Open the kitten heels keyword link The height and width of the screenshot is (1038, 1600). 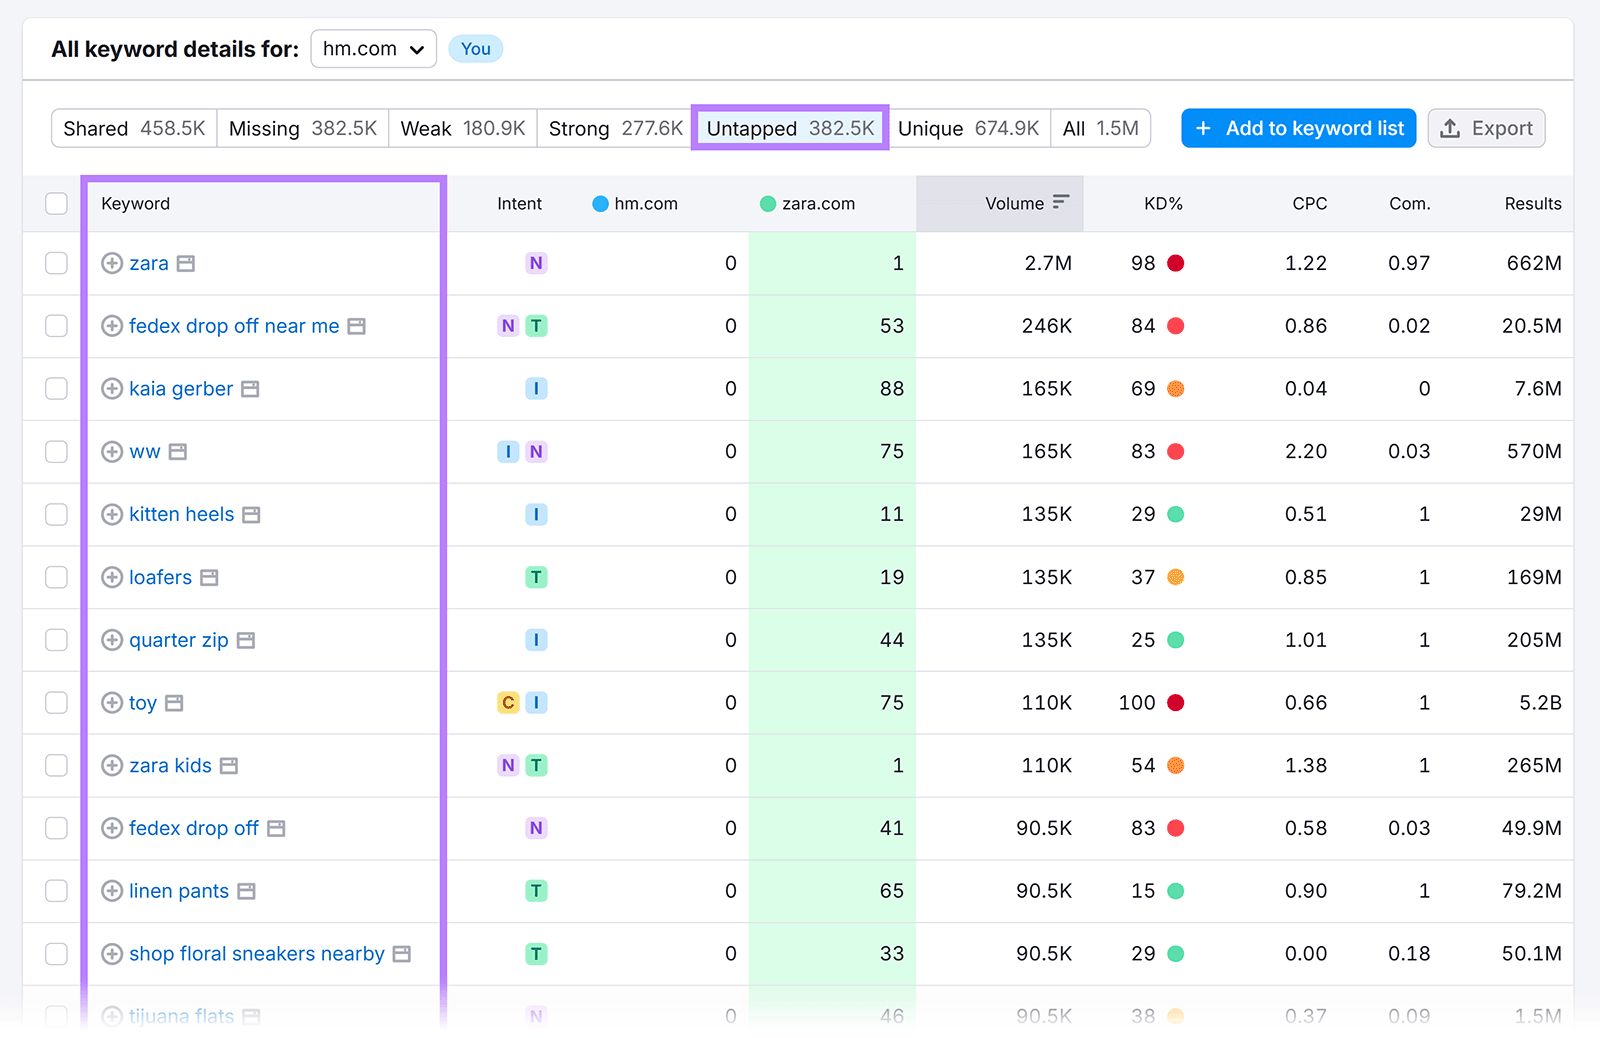(x=181, y=515)
